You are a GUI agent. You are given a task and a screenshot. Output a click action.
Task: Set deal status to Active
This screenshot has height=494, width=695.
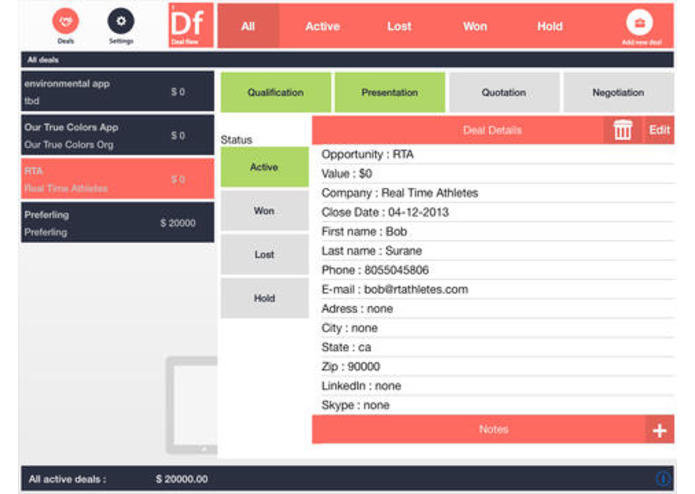[x=265, y=167]
